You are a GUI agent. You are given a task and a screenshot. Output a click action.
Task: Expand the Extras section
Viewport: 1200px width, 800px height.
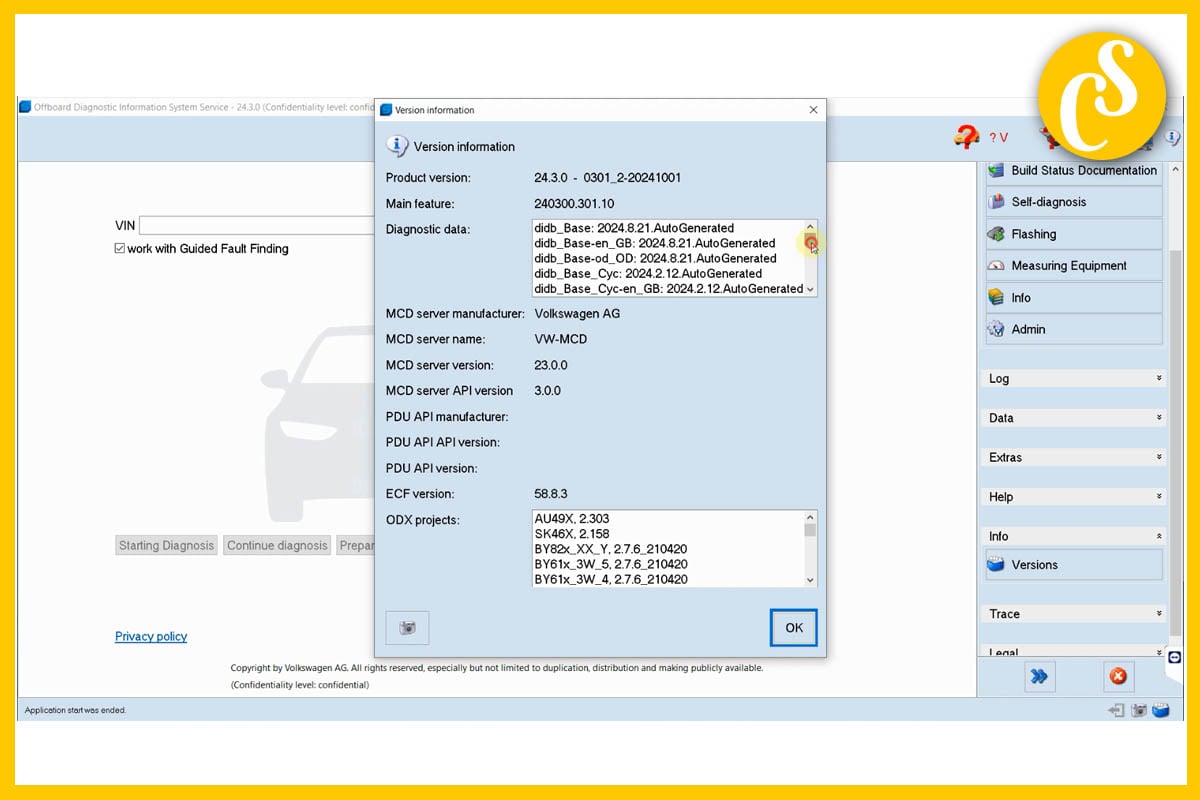pyautogui.click(x=1073, y=457)
